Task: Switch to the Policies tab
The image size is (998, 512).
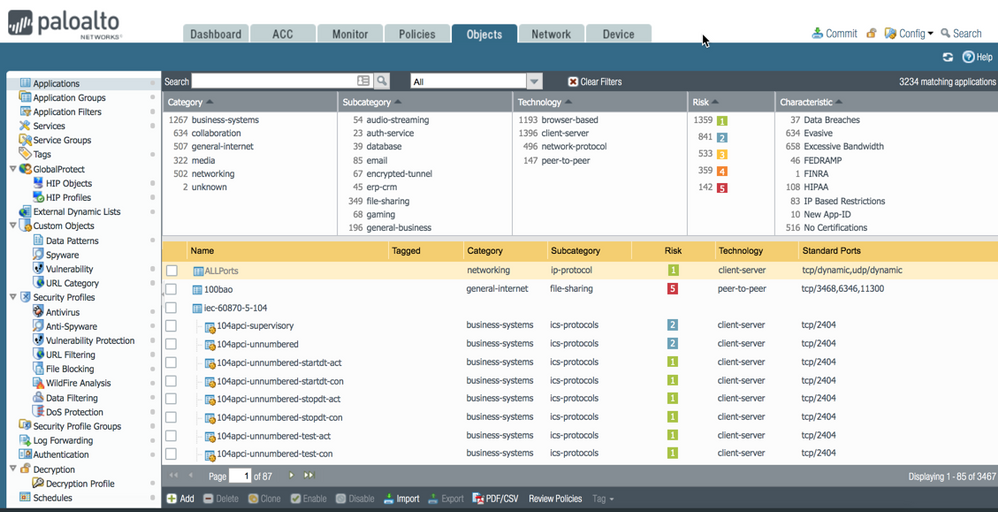Action: click(x=417, y=34)
